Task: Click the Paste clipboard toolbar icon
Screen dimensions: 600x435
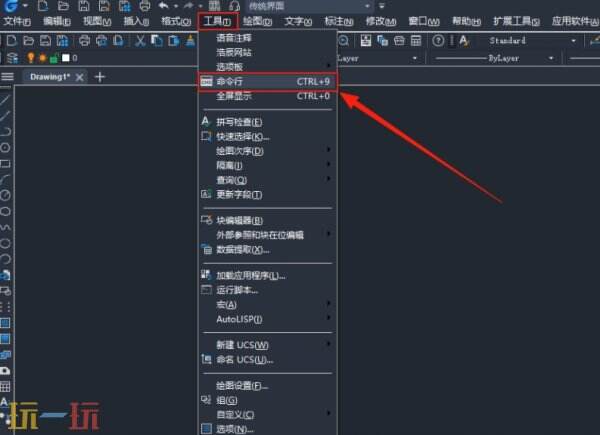Action: pyautogui.click(x=174, y=41)
